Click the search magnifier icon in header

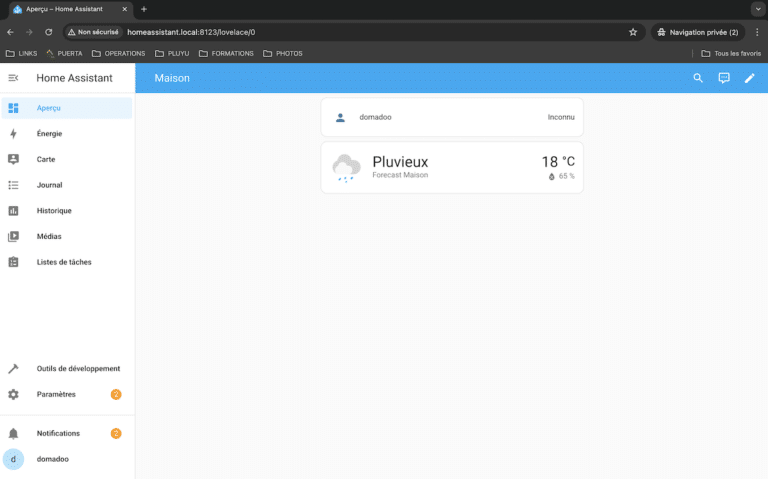click(x=698, y=78)
